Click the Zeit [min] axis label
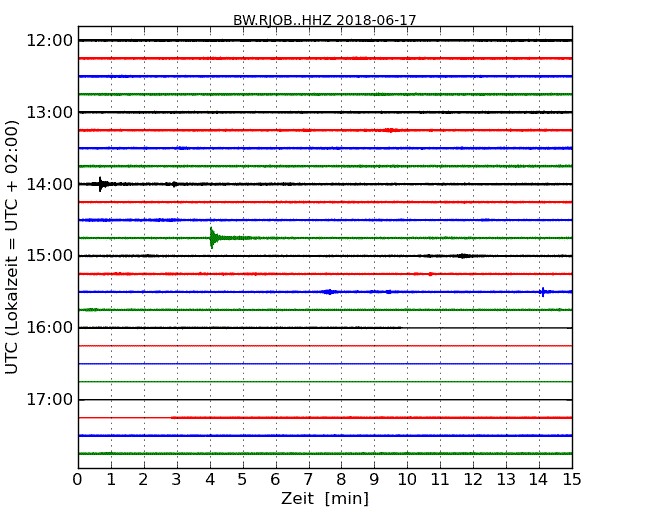 tap(325, 498)
